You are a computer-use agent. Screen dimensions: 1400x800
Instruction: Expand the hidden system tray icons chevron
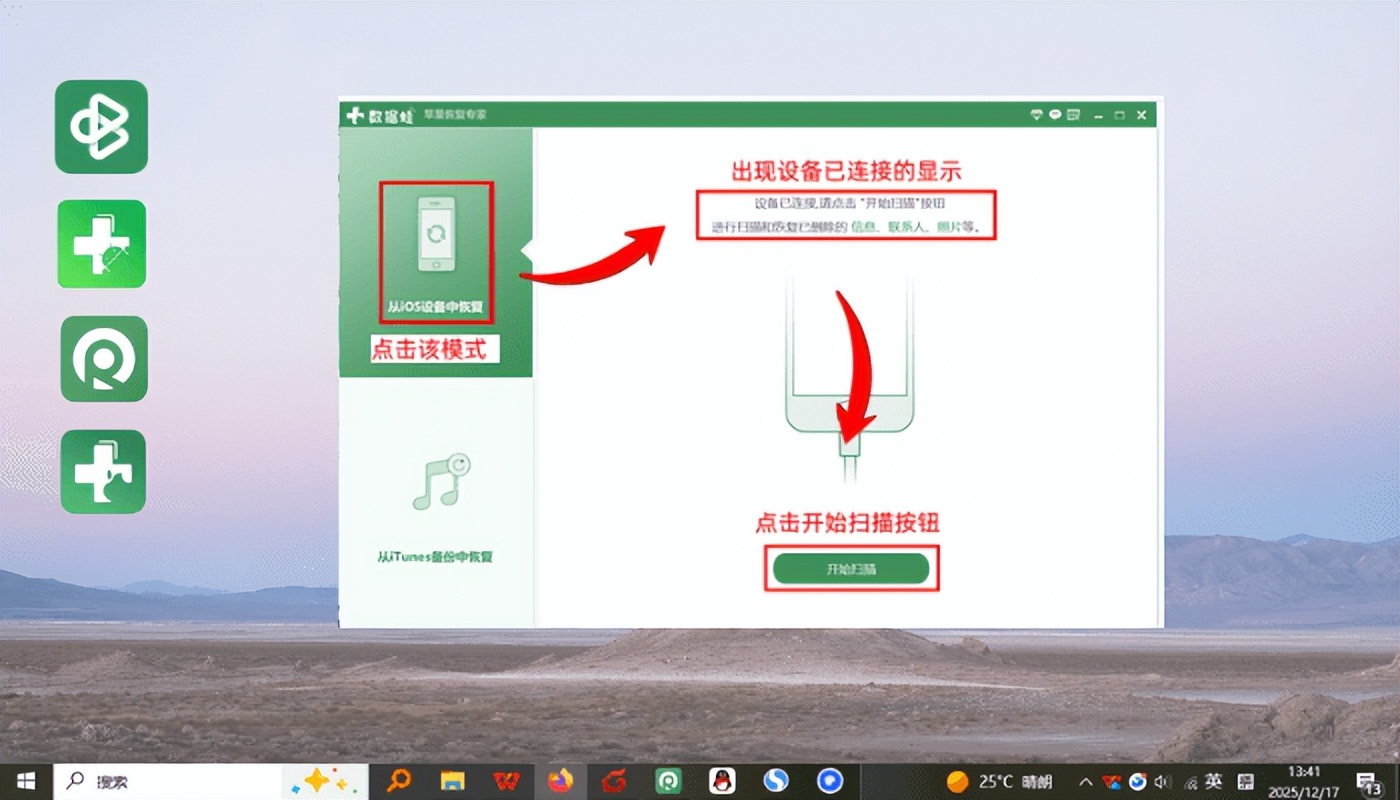click(x=1086, y=781)
